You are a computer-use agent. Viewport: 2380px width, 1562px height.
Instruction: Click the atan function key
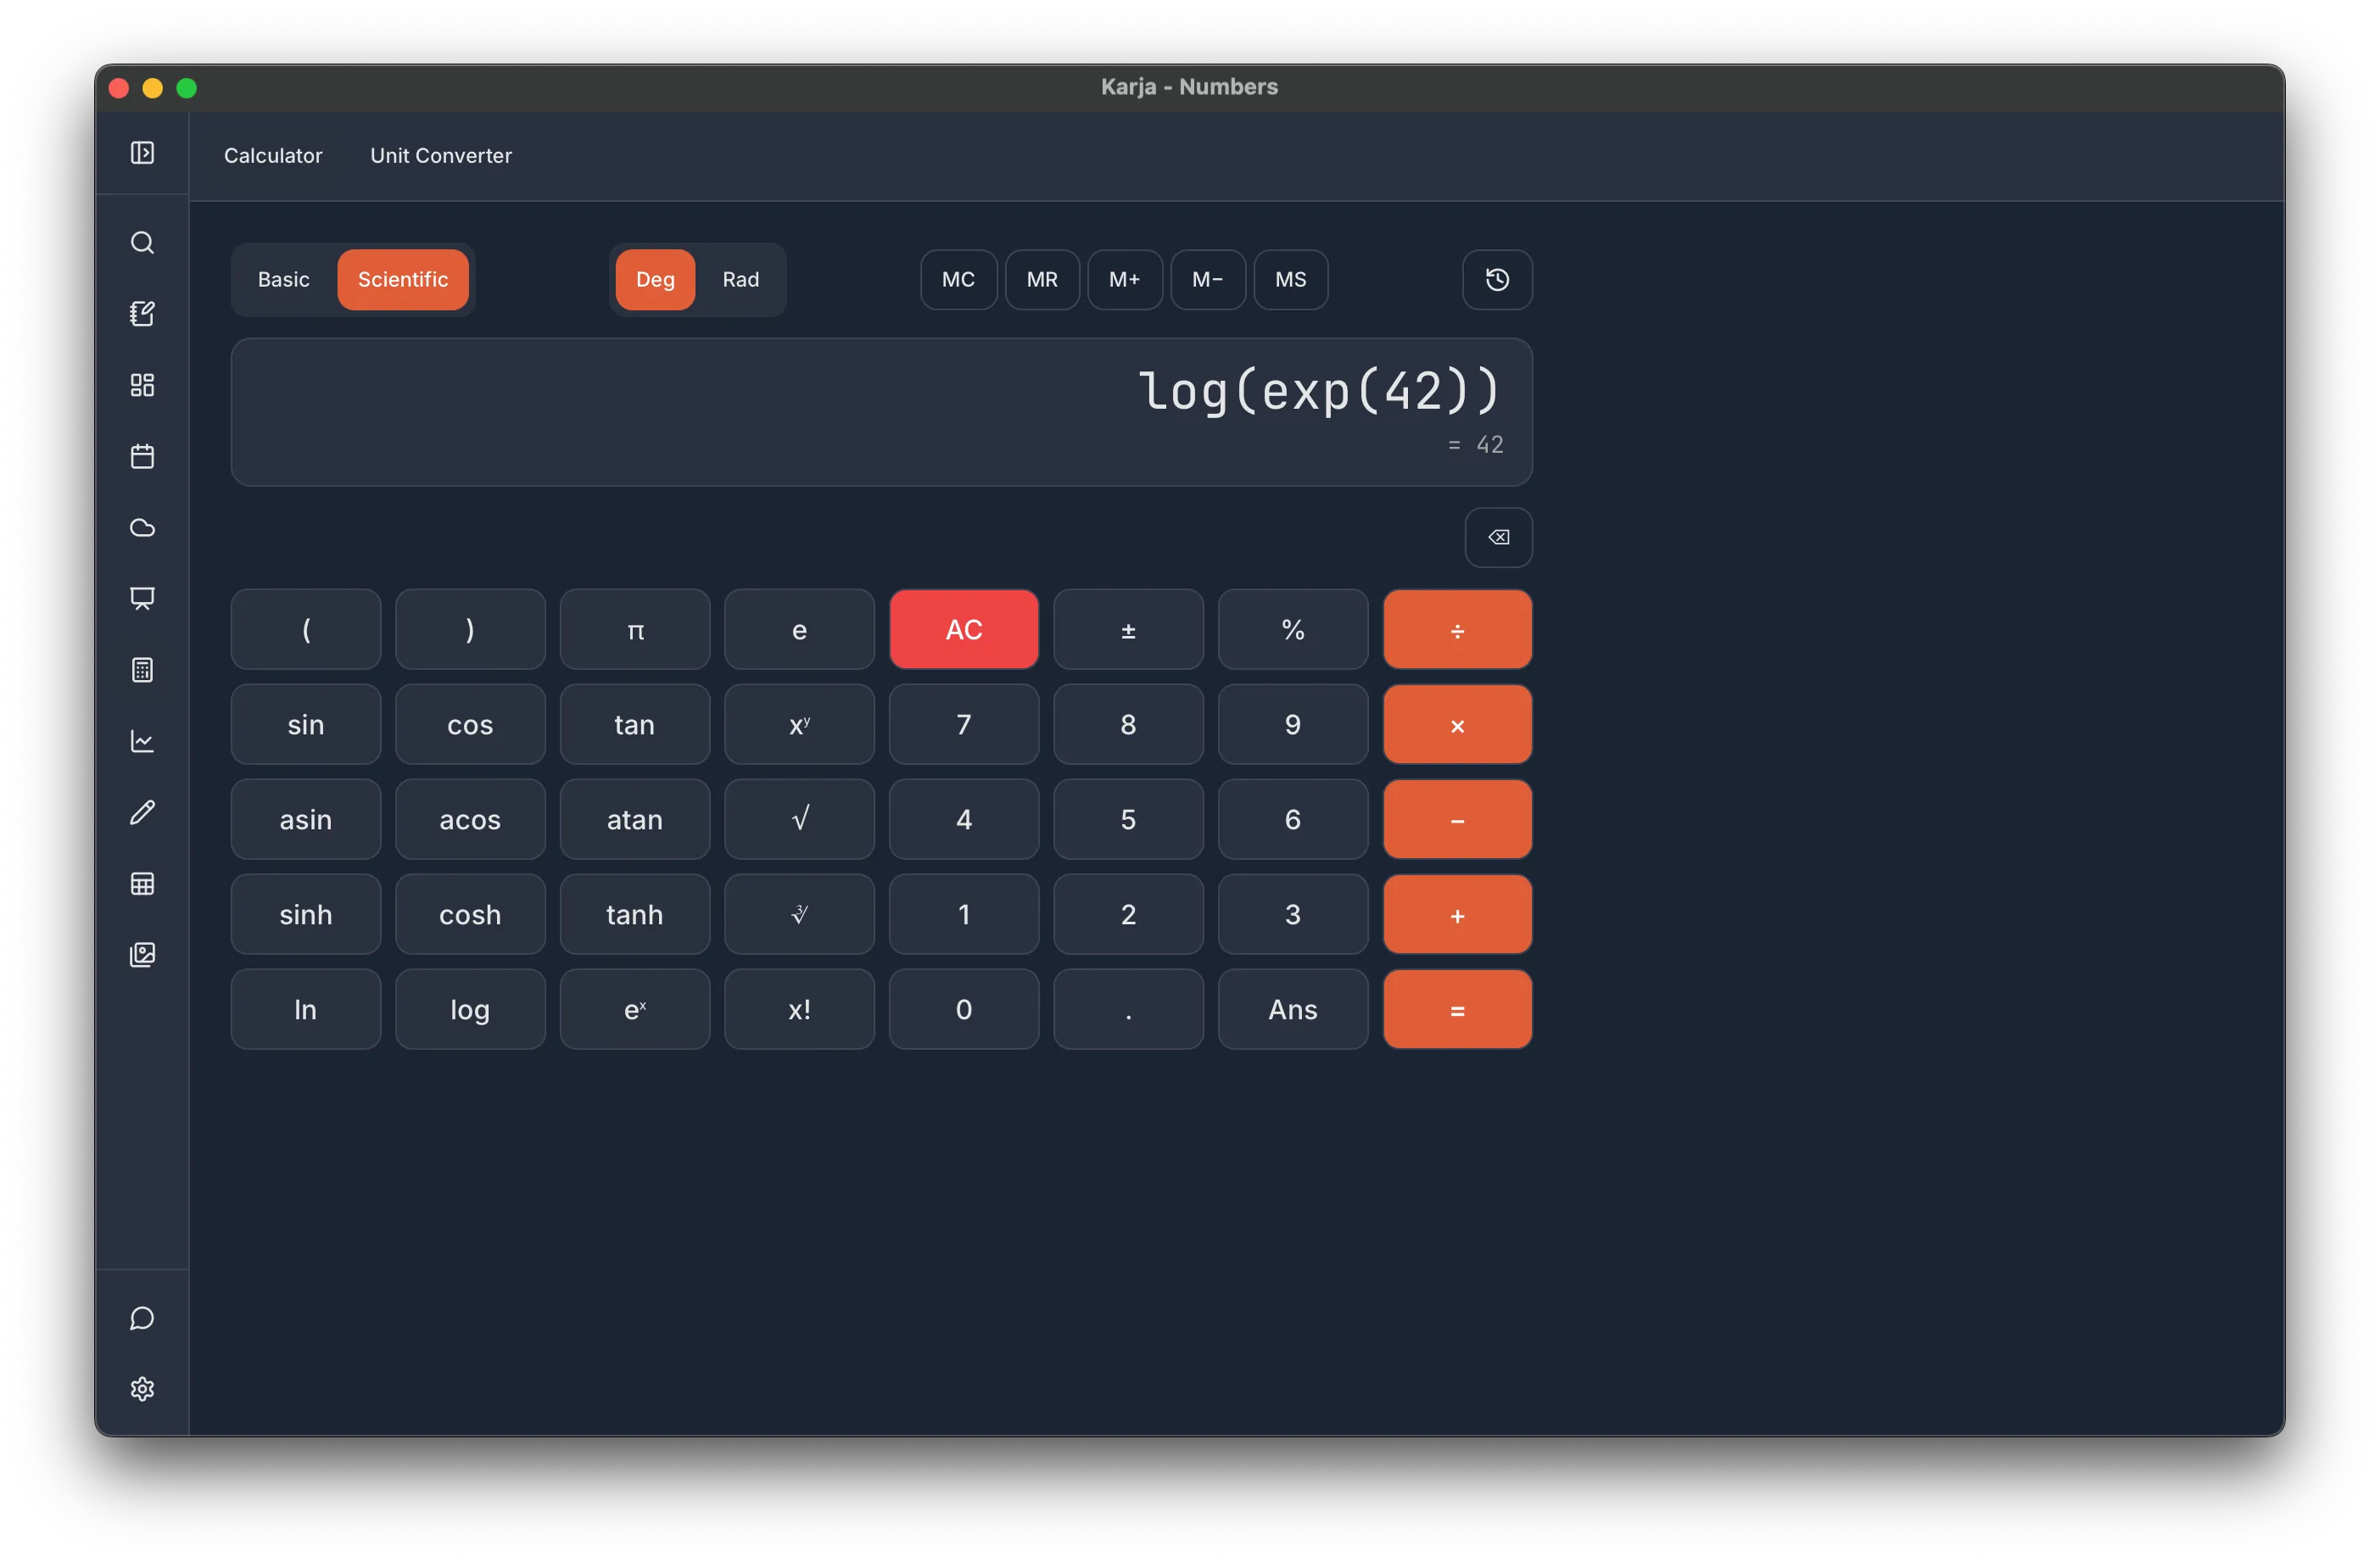(x=635, y=820)
